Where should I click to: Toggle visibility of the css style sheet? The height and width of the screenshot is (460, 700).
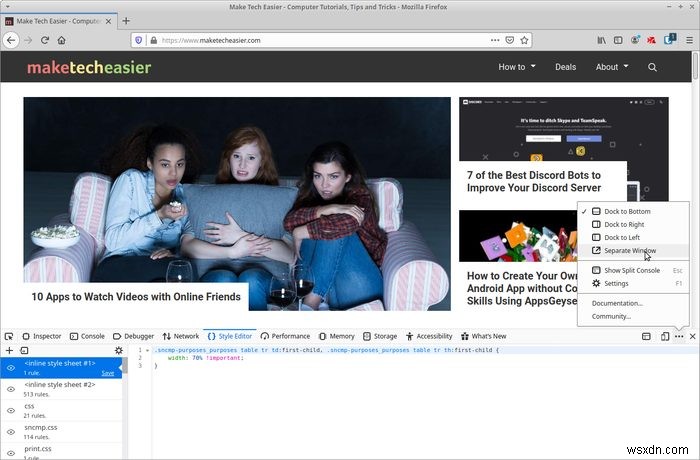tap(11, 411)
